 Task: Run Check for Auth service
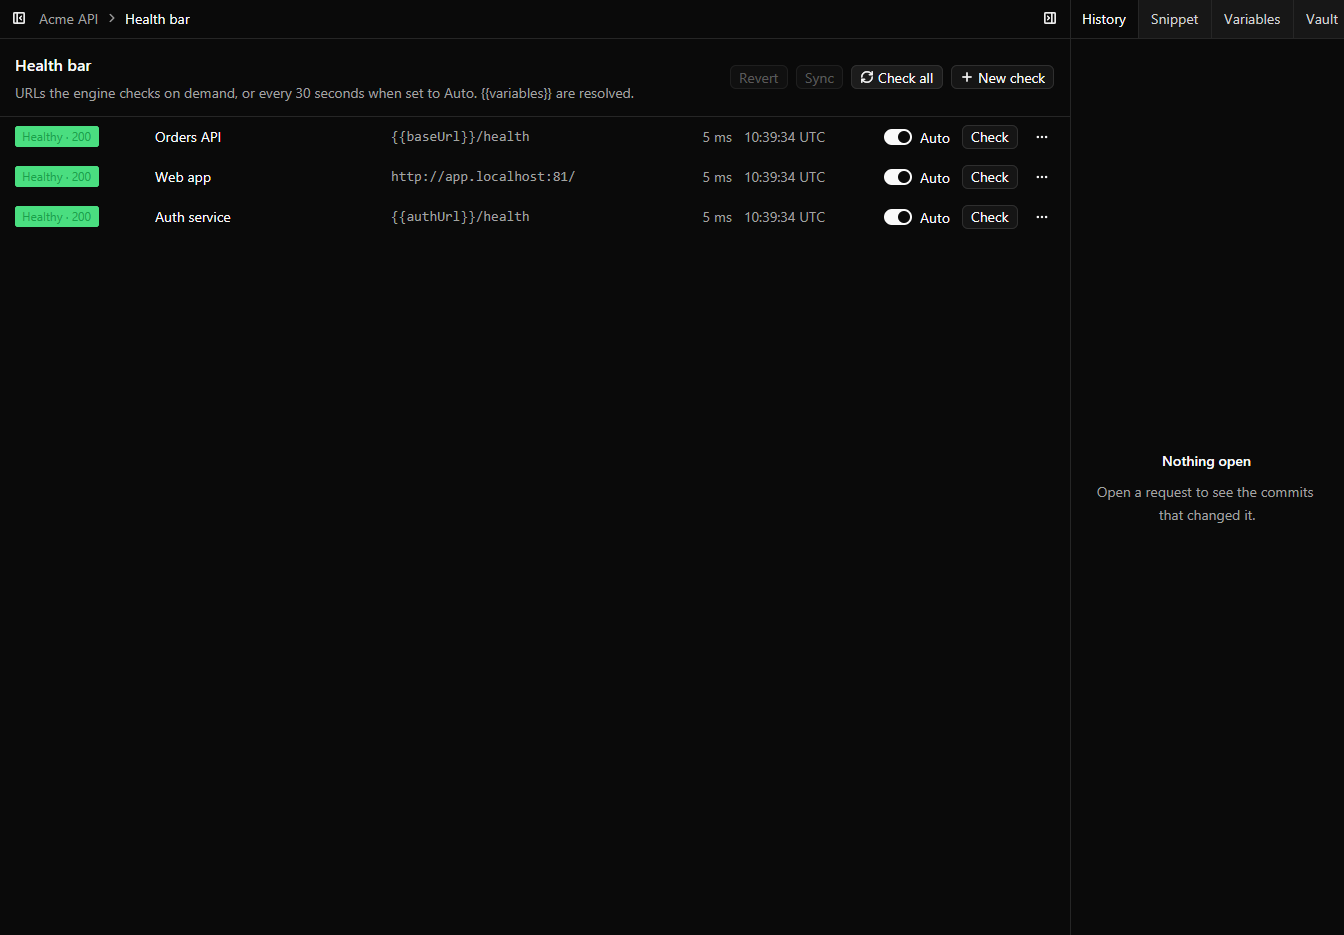click(990, 217)
